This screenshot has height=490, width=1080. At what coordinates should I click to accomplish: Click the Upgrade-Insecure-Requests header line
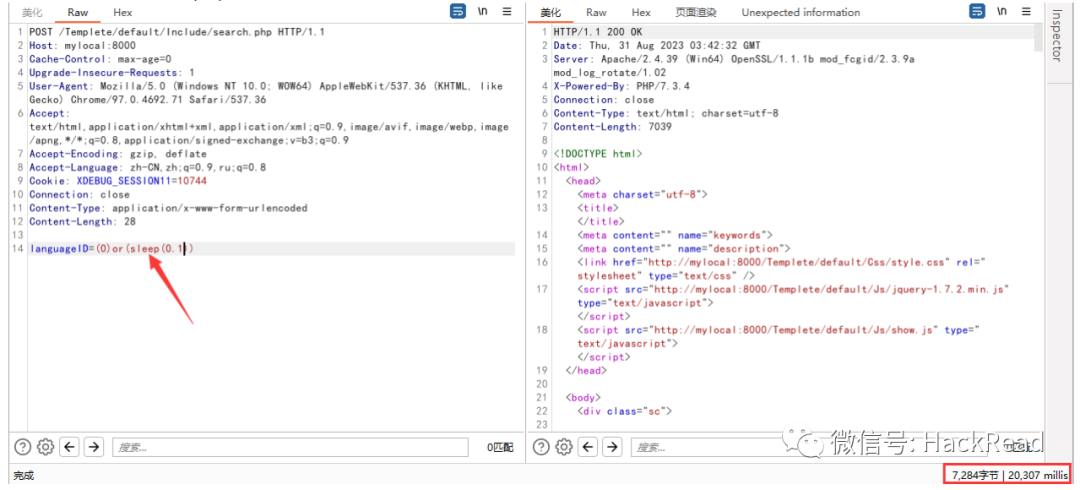click(x=112, y=72)
